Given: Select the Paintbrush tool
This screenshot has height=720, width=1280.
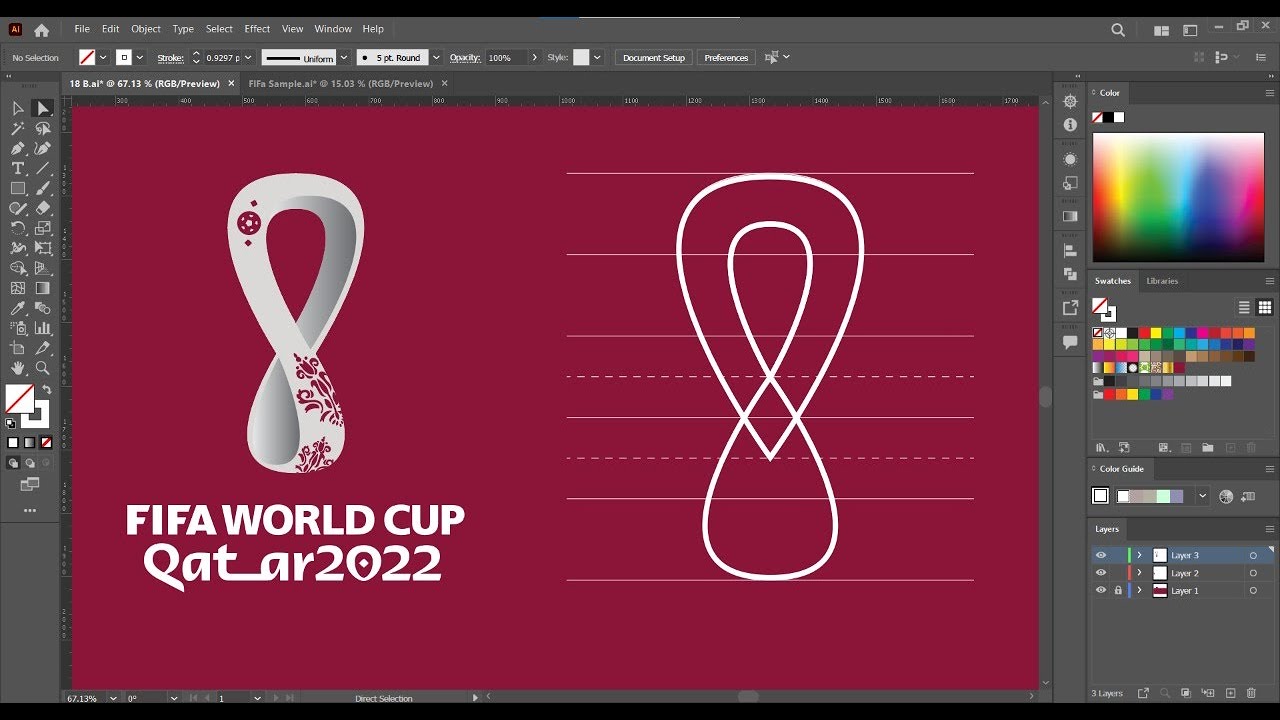Looking at the screenshot, I should point(42,188).
